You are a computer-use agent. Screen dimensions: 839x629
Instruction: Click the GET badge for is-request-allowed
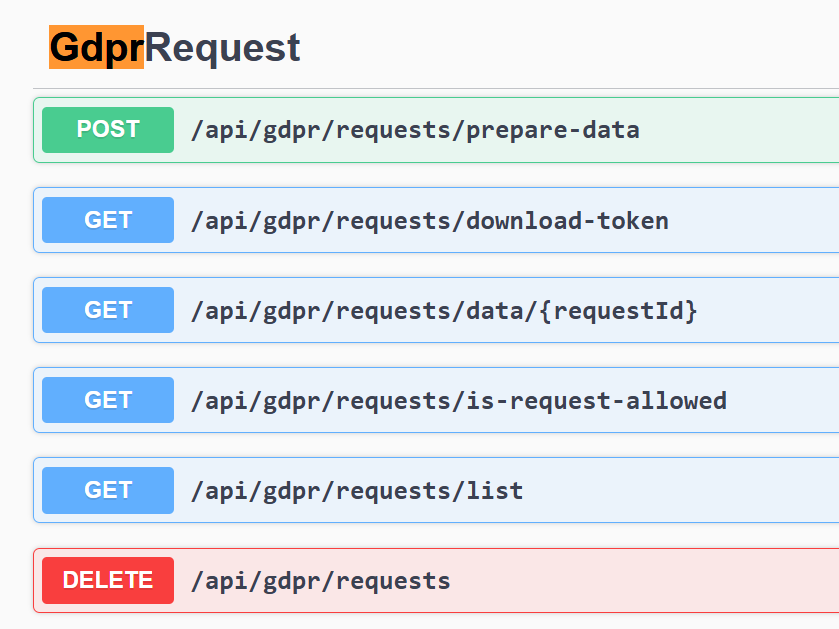click(108, 400)
